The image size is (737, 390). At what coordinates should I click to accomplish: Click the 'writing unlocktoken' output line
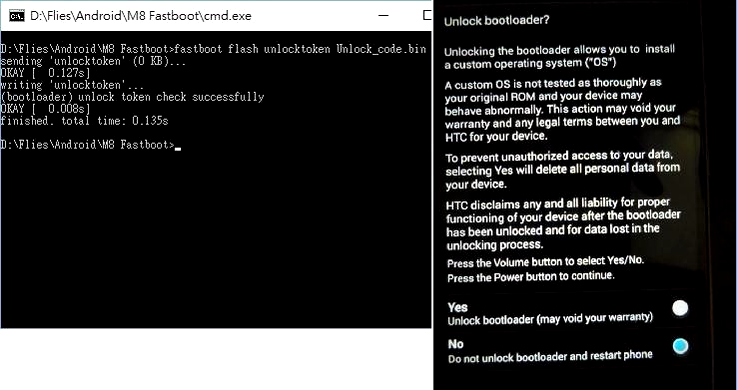click(72, 86)
